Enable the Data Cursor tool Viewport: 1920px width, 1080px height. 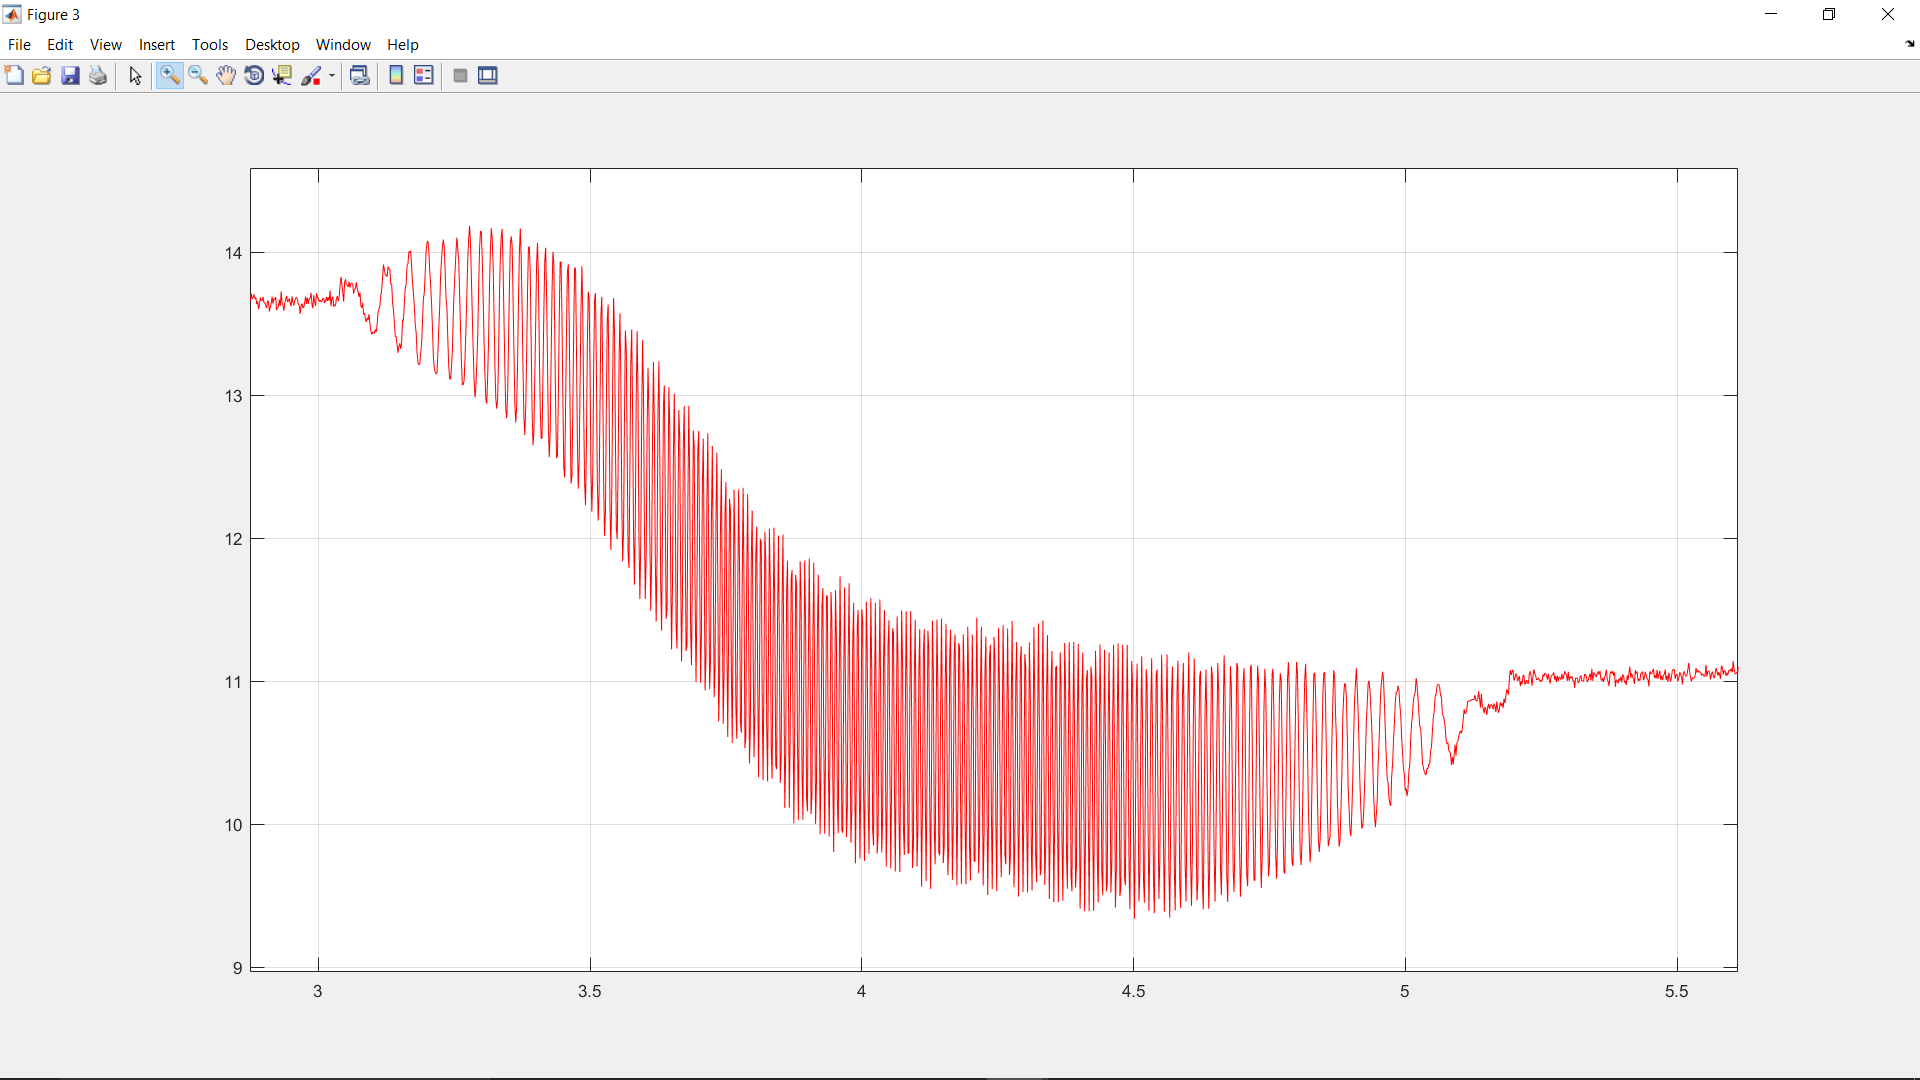click(282, 76)
